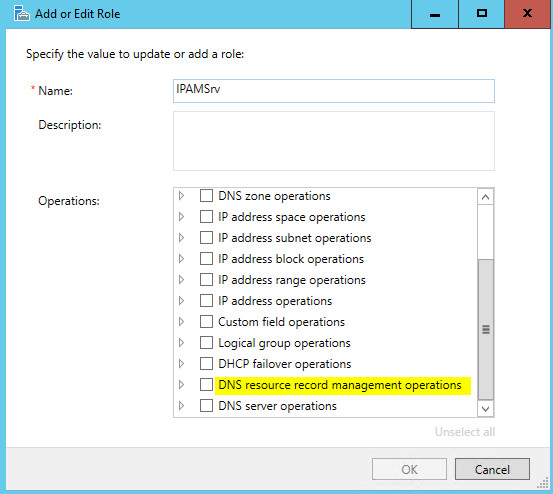Click the operations list scroll down arrow

(485, 409)
